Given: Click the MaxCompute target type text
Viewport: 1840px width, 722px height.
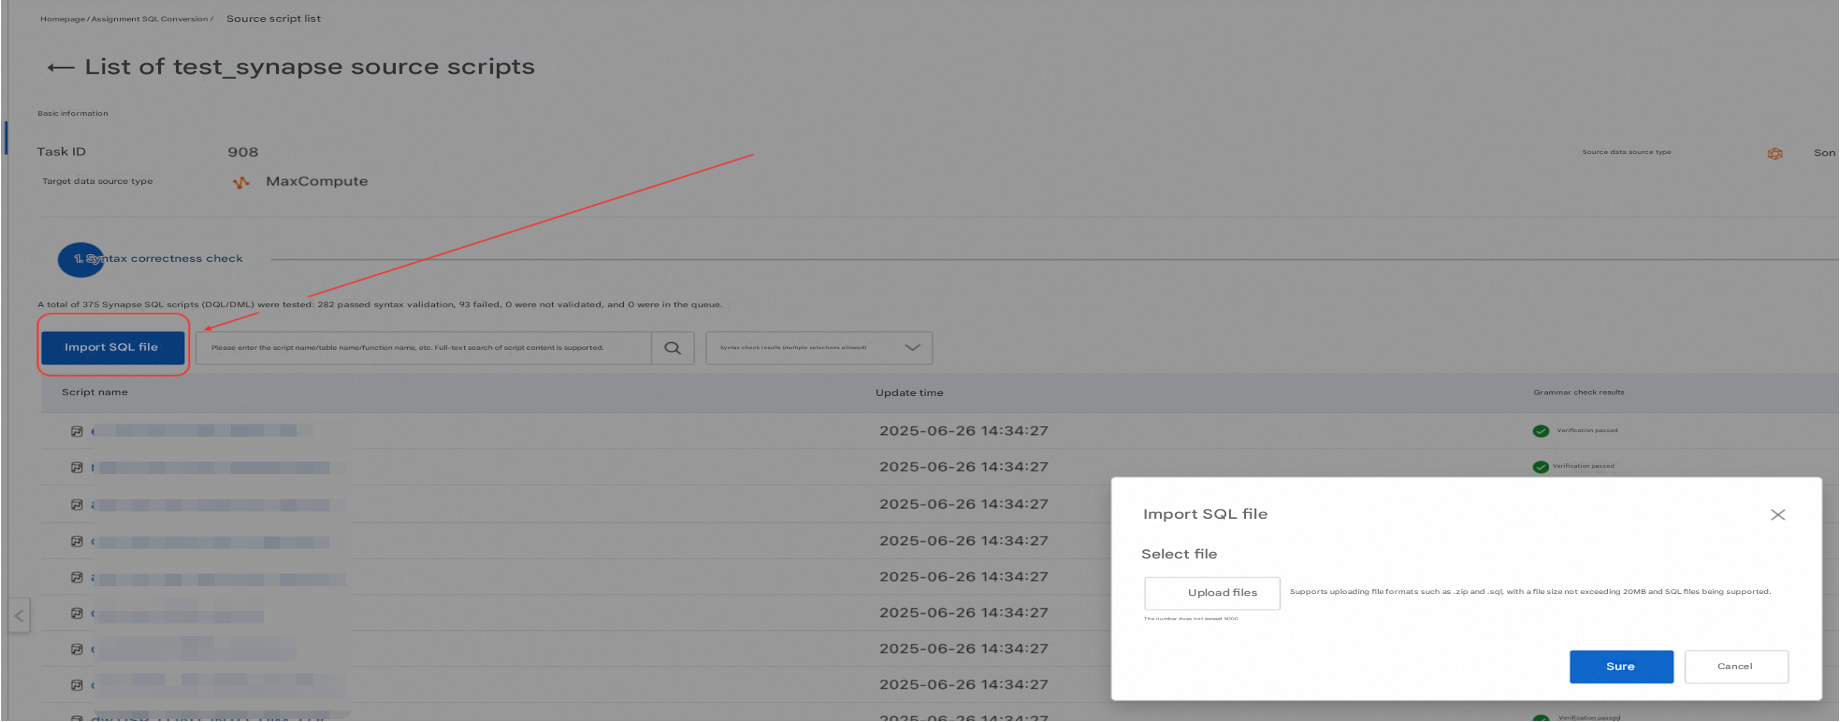Looking at the screenshot, I should pos(317,182).
